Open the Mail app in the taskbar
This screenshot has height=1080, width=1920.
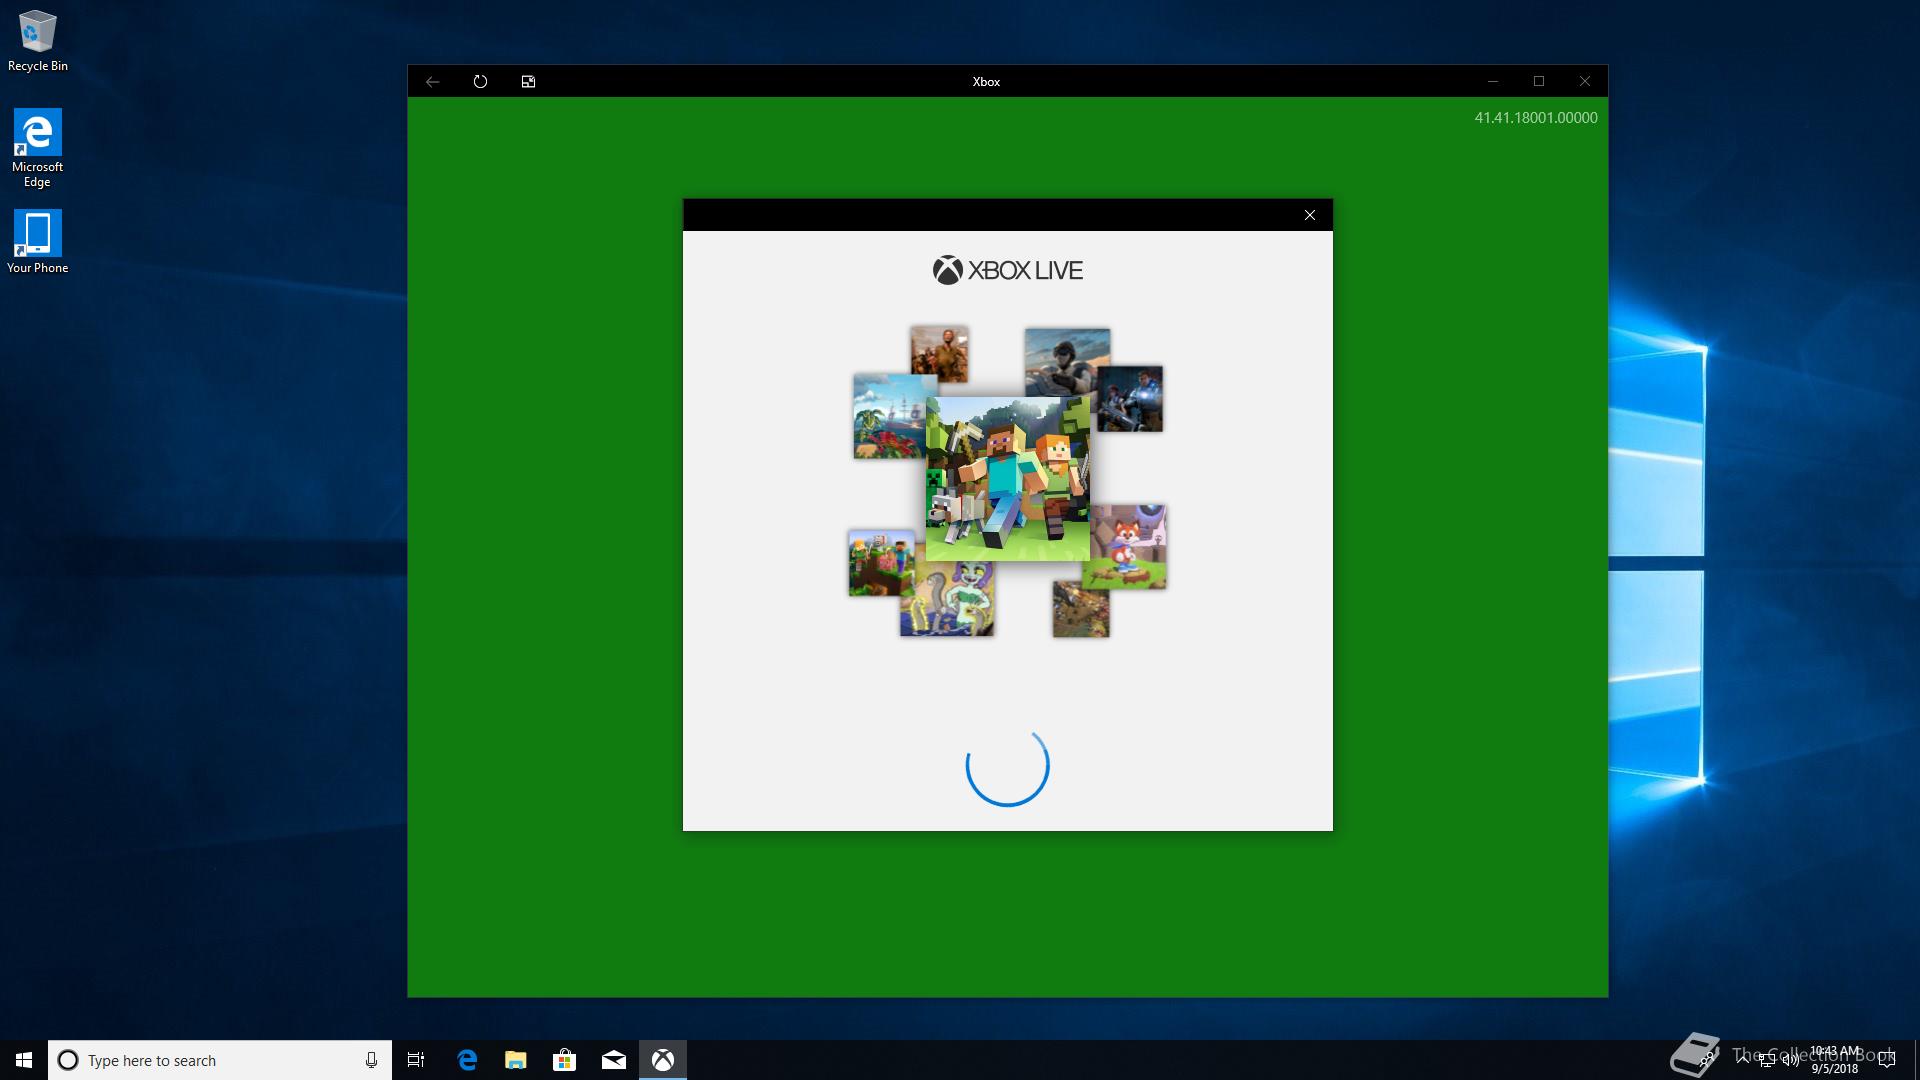[614, 1060]
